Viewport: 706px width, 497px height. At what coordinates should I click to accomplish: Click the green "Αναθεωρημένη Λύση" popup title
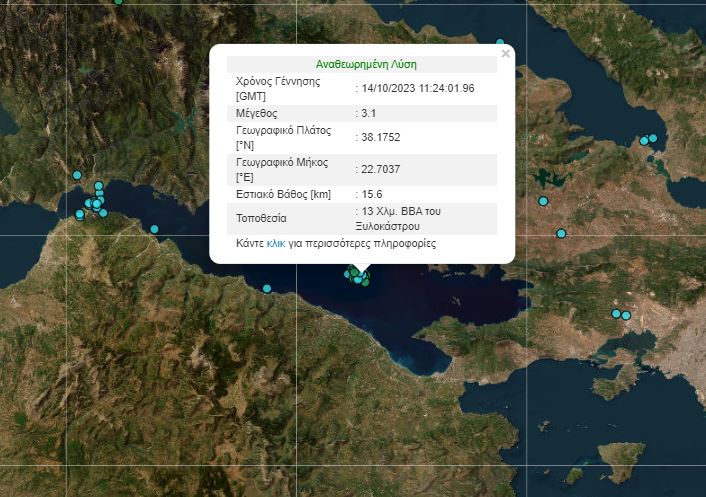tap(360, 63)
